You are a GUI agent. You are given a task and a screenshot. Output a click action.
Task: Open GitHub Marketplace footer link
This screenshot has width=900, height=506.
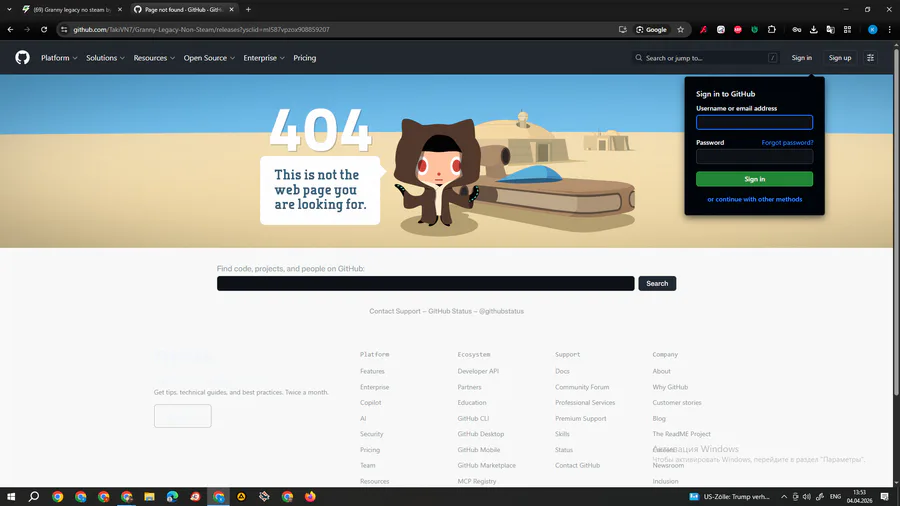coord(486,465)
